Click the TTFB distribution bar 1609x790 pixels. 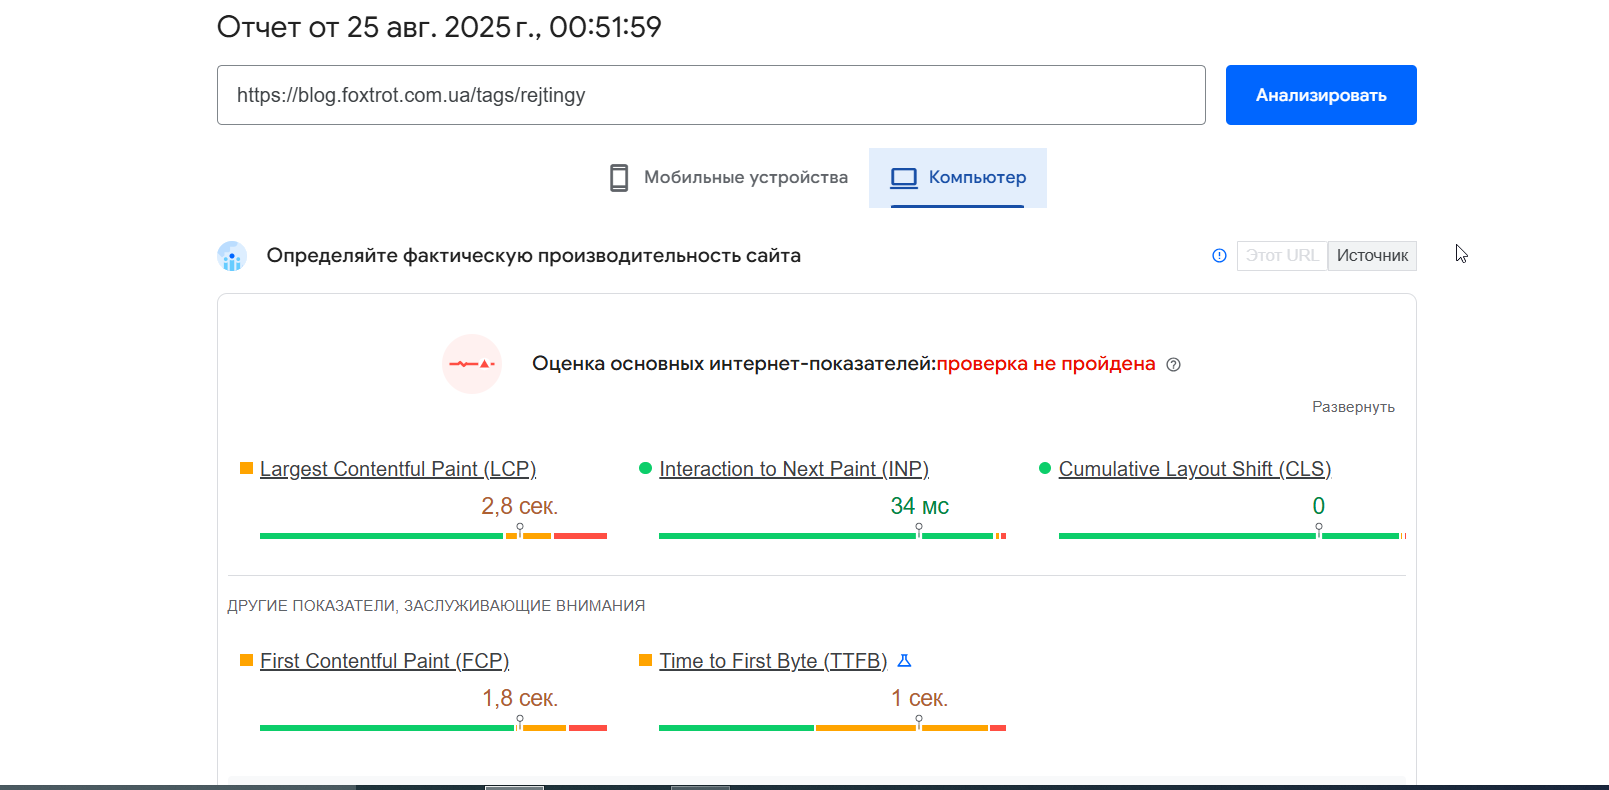point(832,728)
